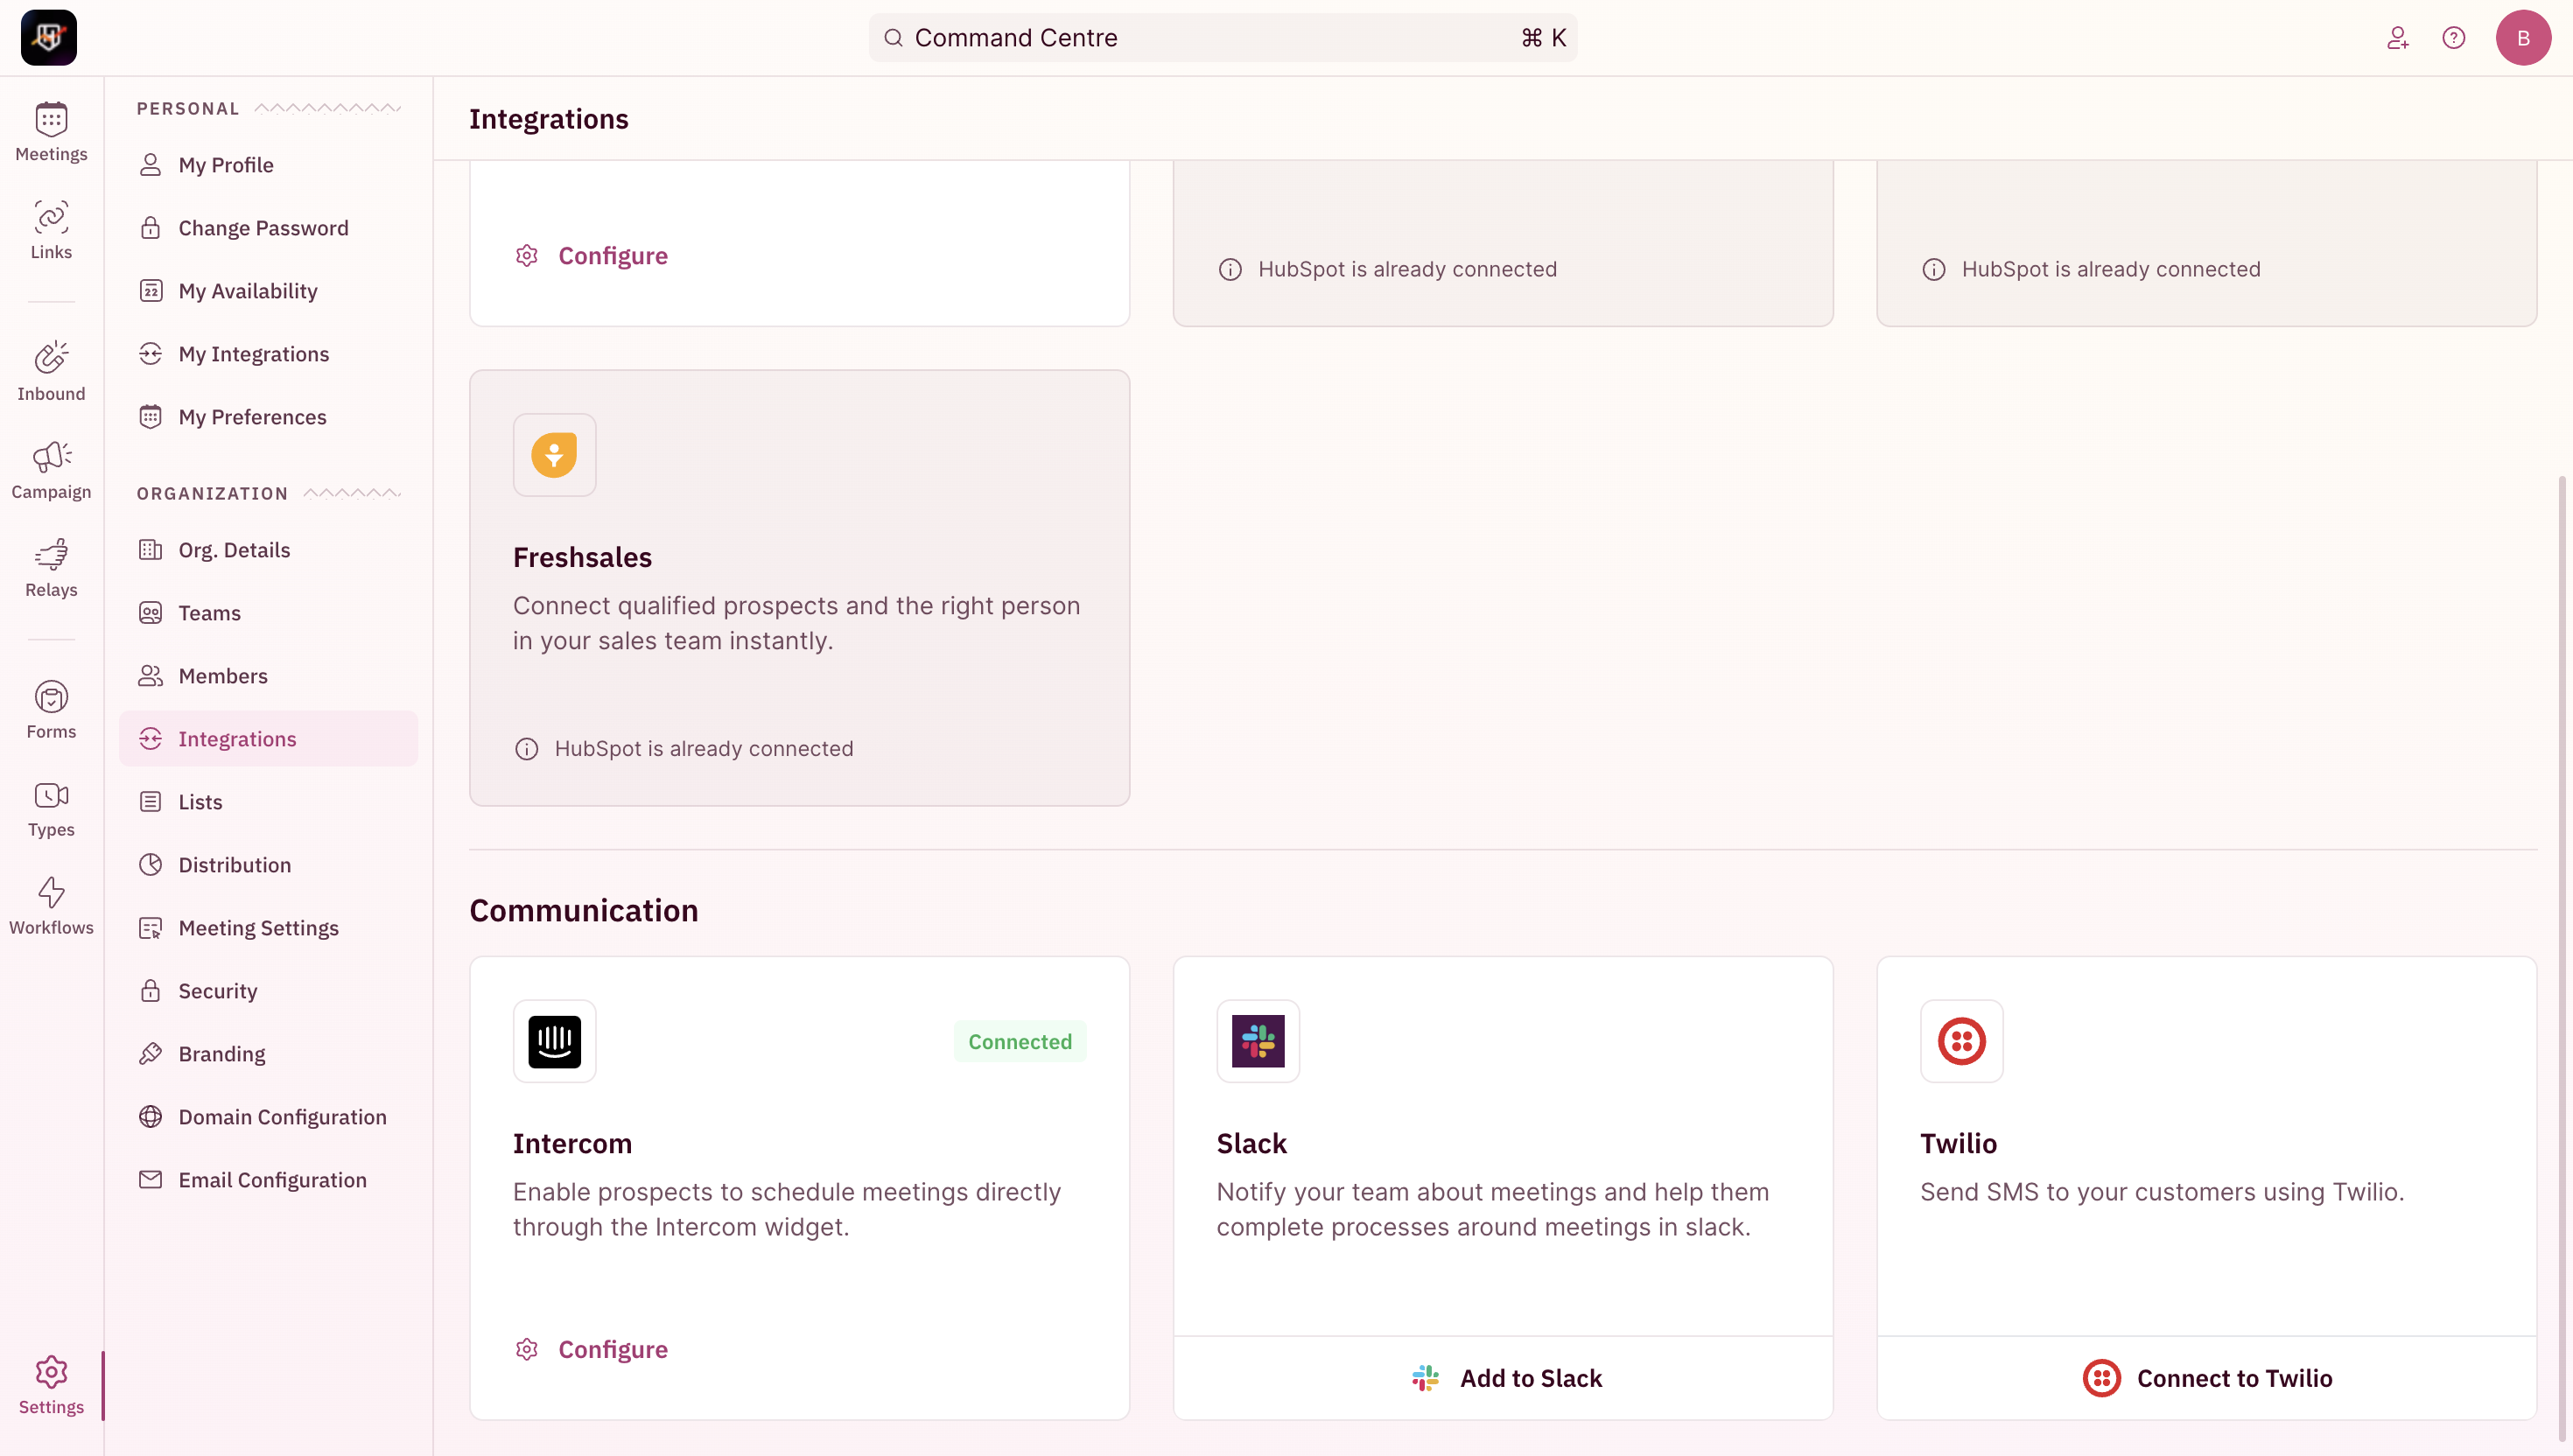This screenshot has width=2573, height=1456.
Task: Click the Twilio logo on its card
Action: (x=1962, y=1041)
